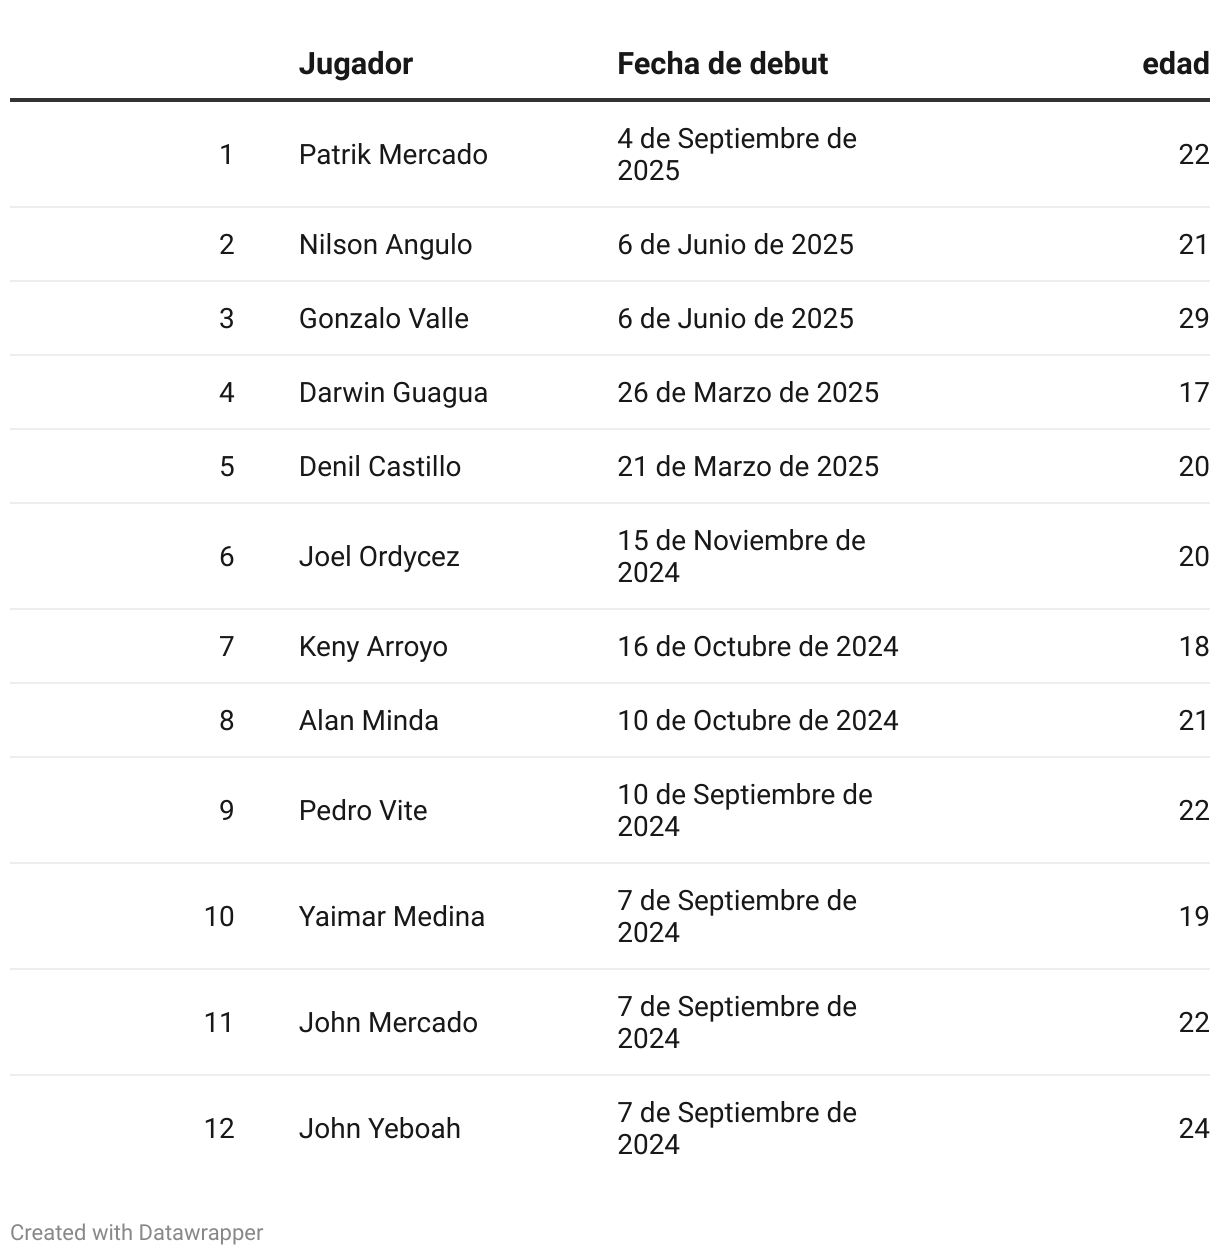This screenshot has width=1220, height=1256.
Task: Click the Alan Minda name cell
Action: [x=369, y=721]
